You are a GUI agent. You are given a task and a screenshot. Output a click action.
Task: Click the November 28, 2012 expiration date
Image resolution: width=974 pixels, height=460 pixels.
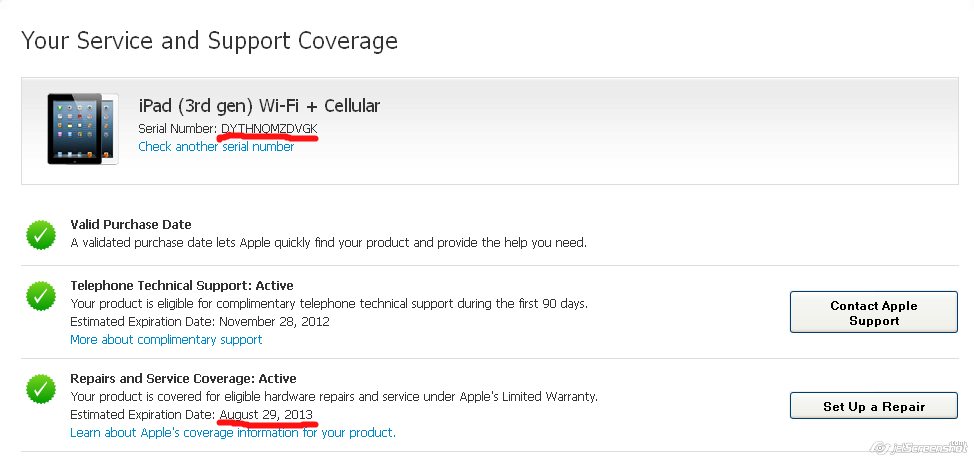click(274, 322)
